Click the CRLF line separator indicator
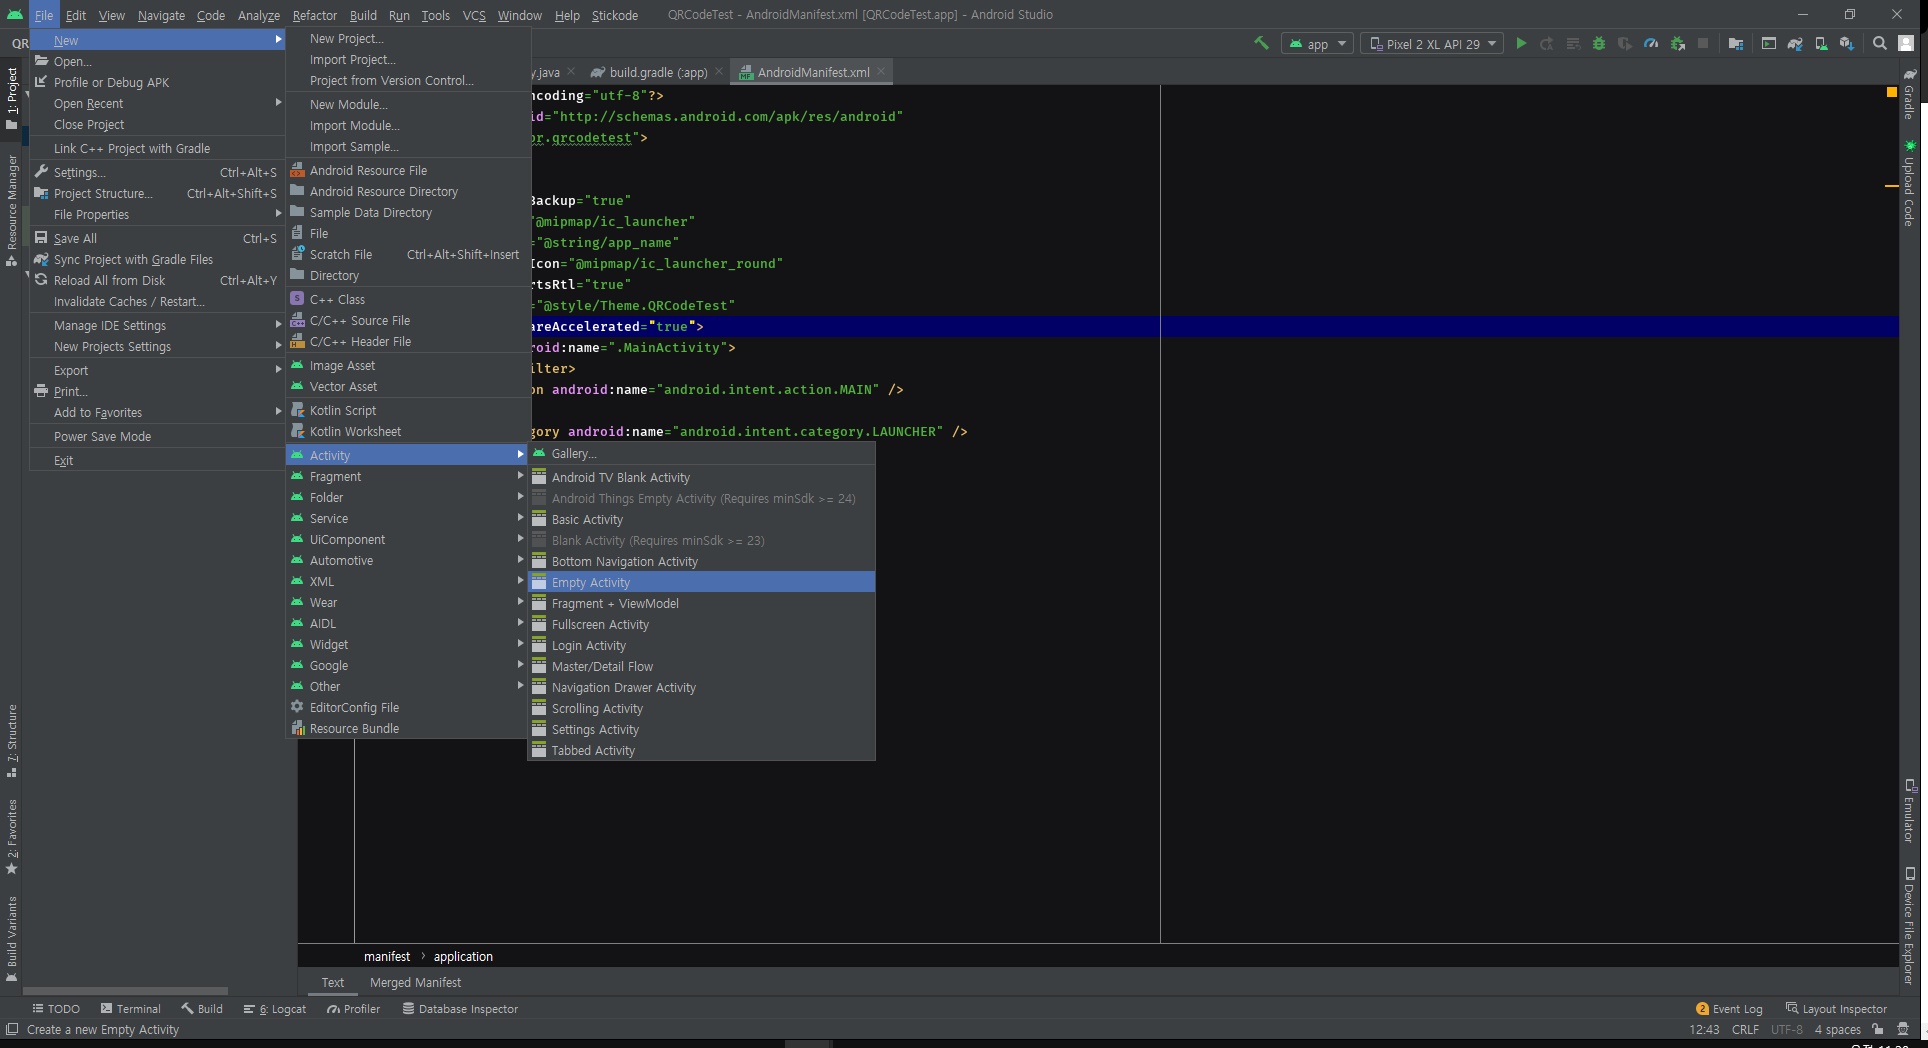This screenshot has height=1048, width=1928. (1745, 1030)
